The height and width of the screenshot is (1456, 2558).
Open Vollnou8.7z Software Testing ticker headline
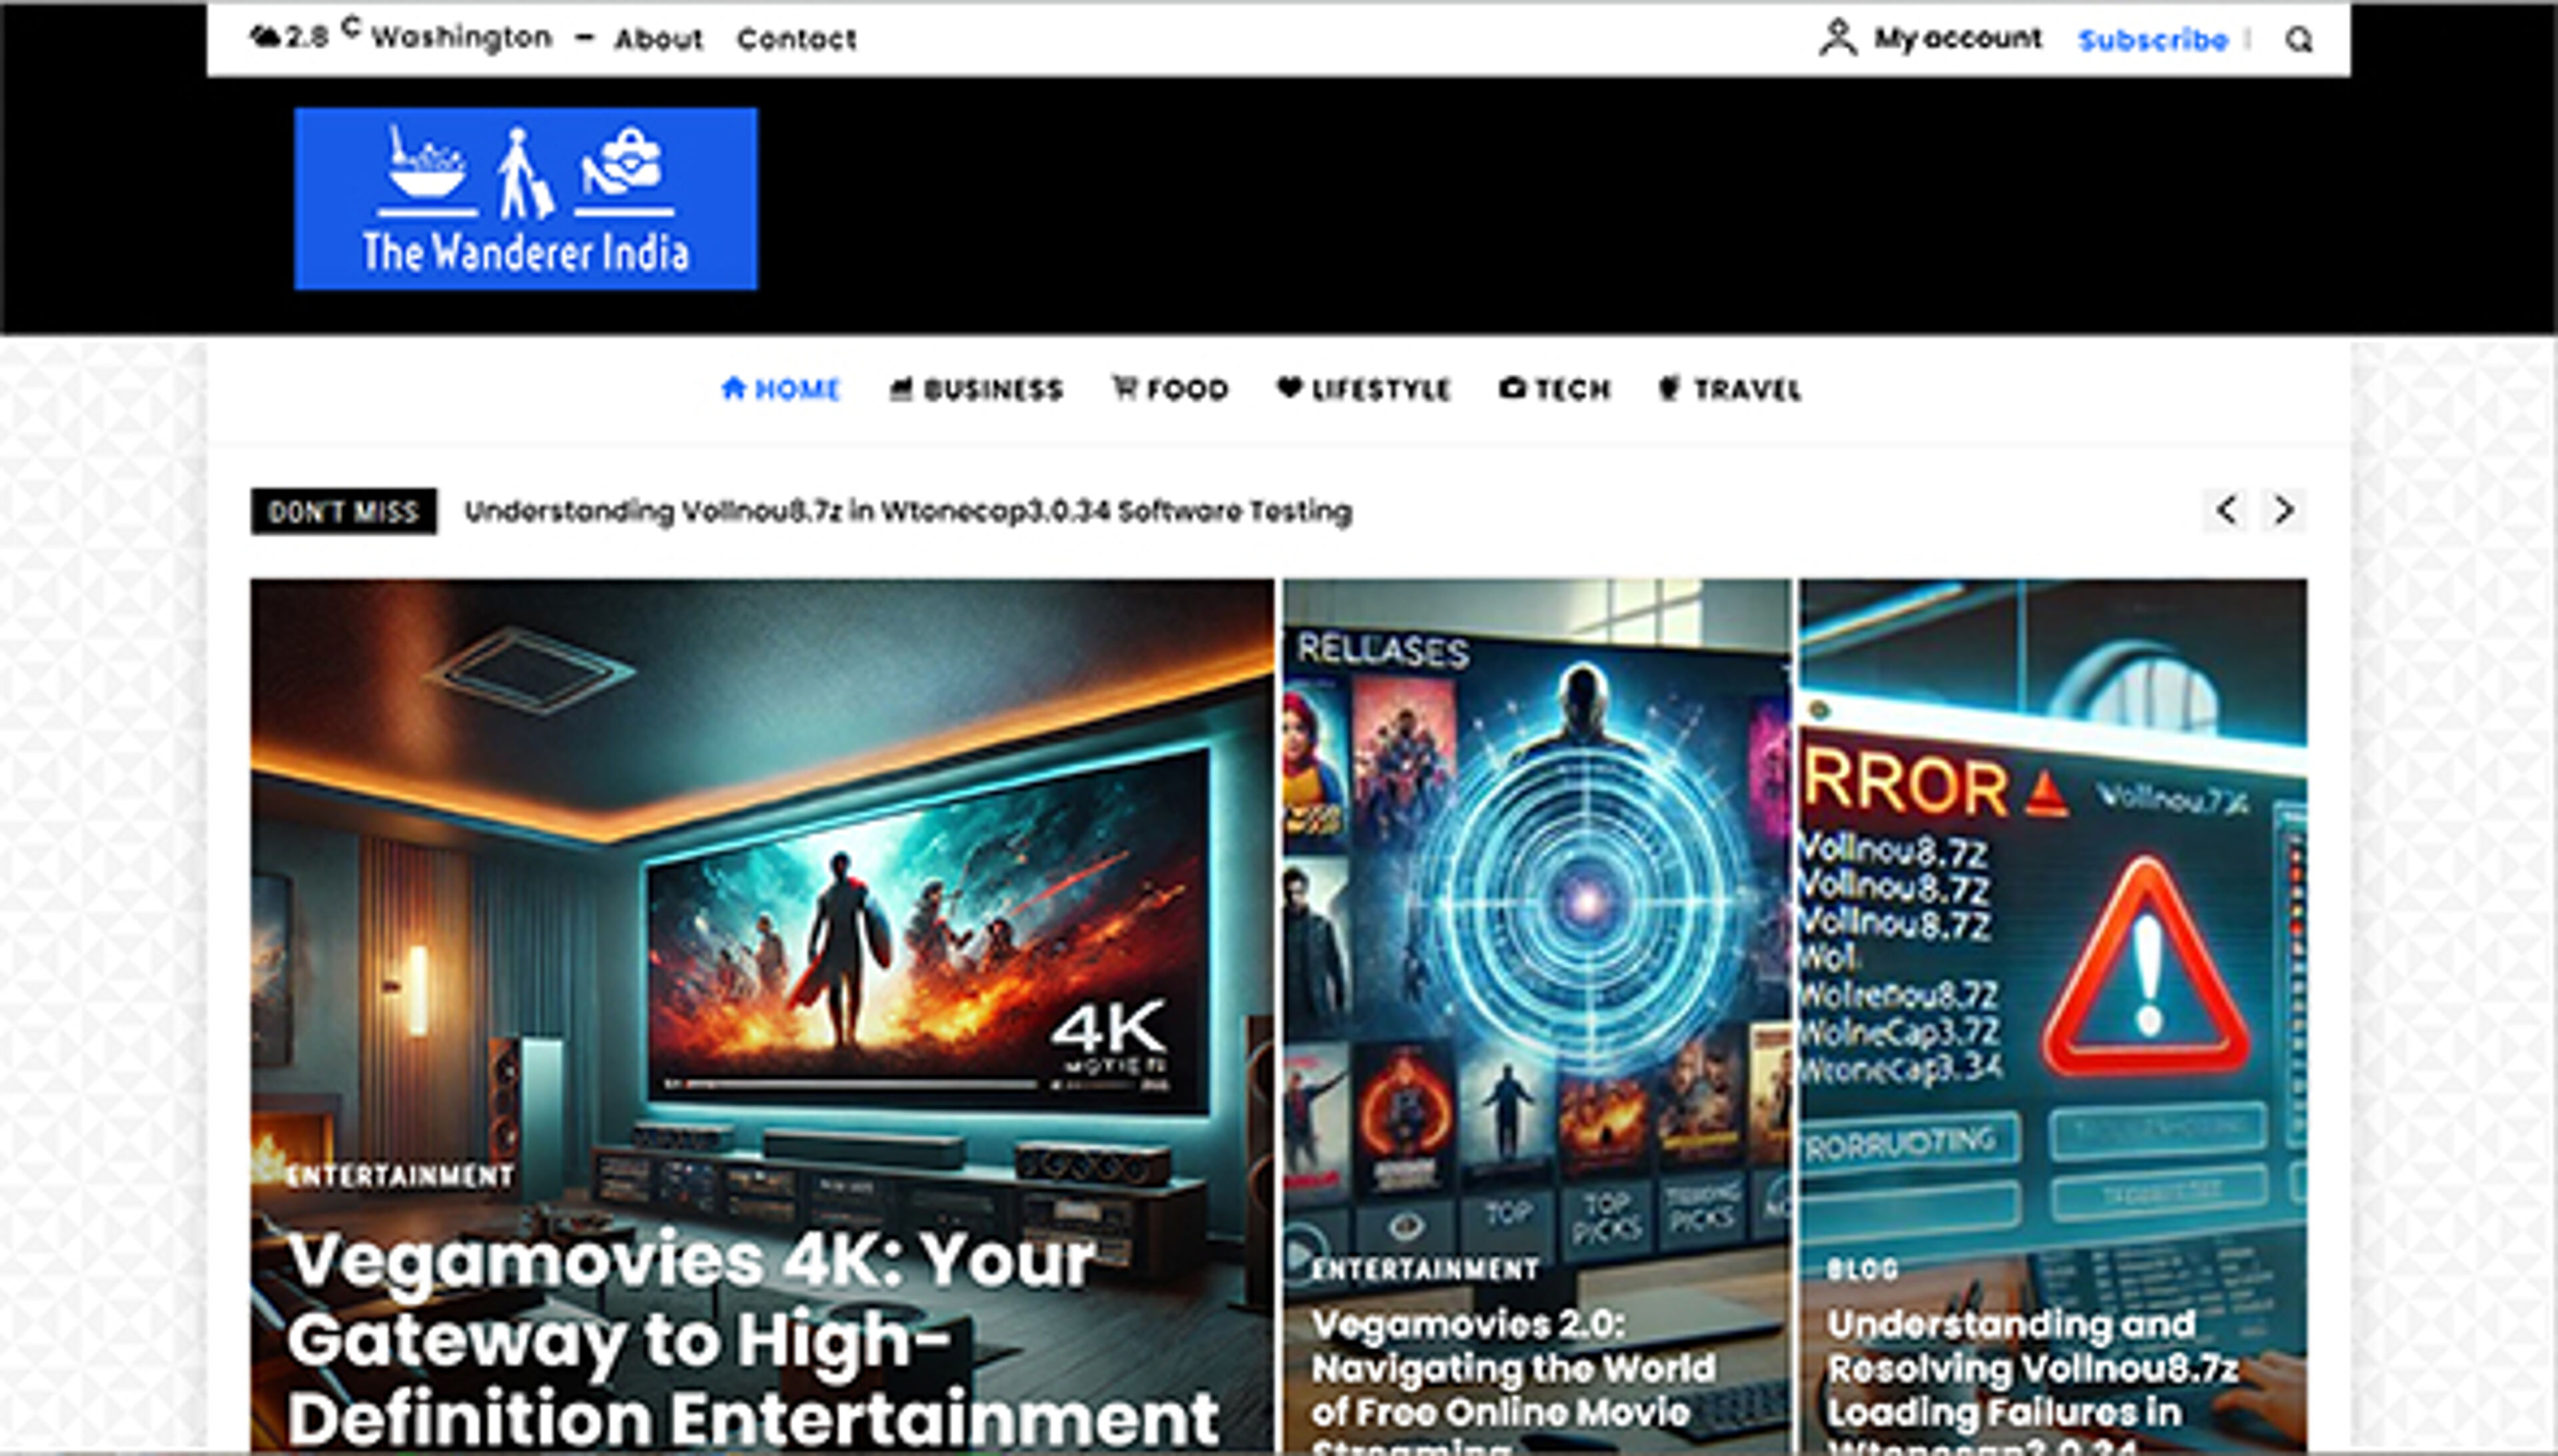[x=908, y=511]
